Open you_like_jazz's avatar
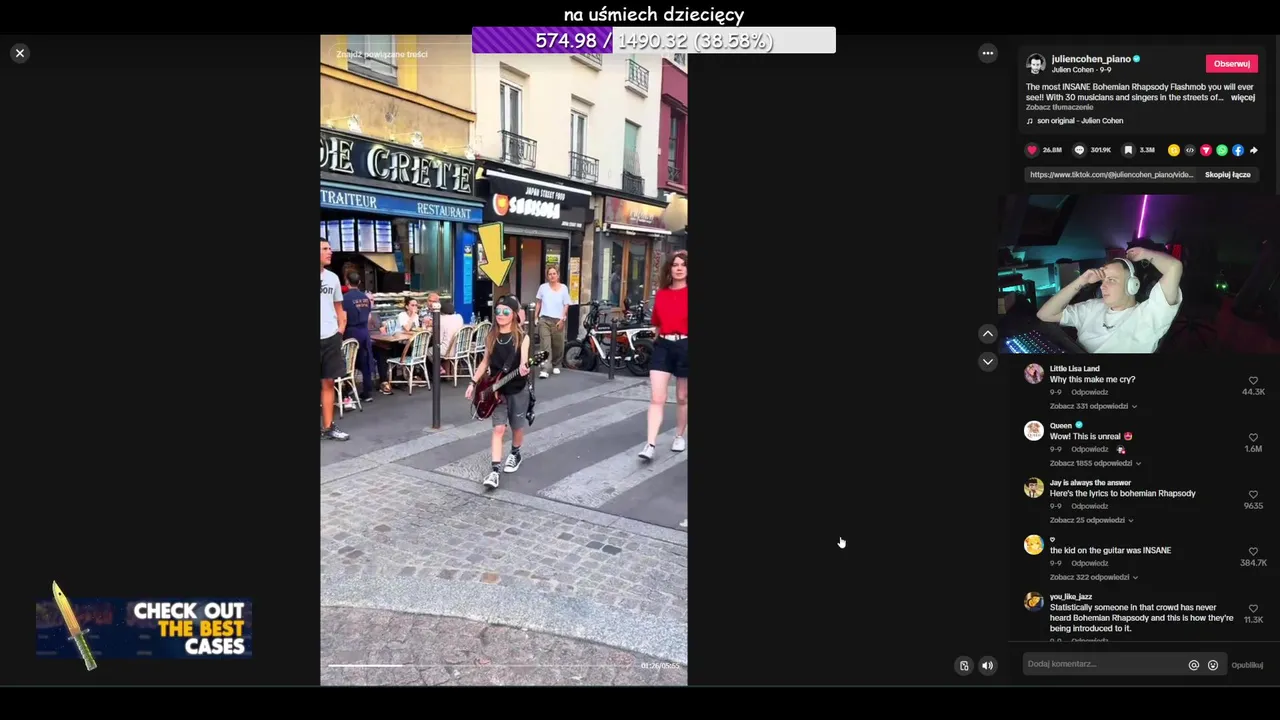Viewport: 1280px width, 720px height. [x=1034, y=602]
